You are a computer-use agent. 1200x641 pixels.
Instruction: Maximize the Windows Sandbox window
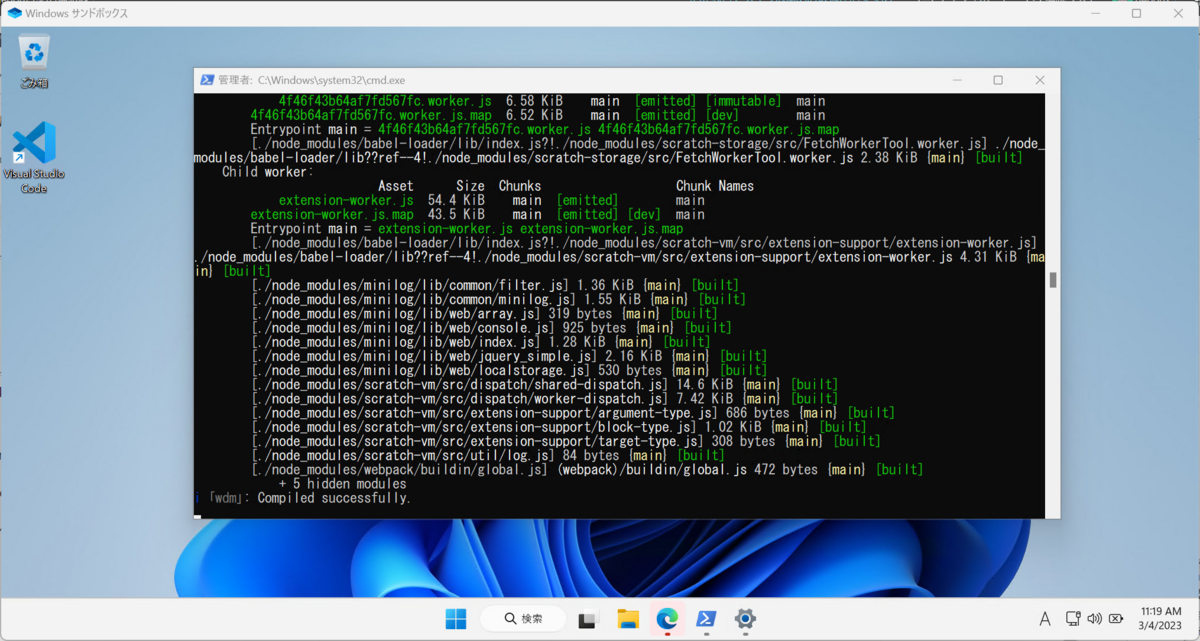[1136, 13]
